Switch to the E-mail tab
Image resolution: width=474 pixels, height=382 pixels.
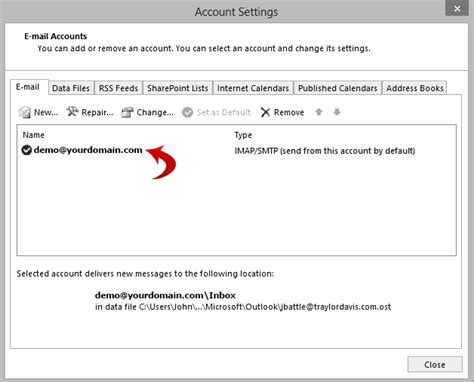point(28,87)
